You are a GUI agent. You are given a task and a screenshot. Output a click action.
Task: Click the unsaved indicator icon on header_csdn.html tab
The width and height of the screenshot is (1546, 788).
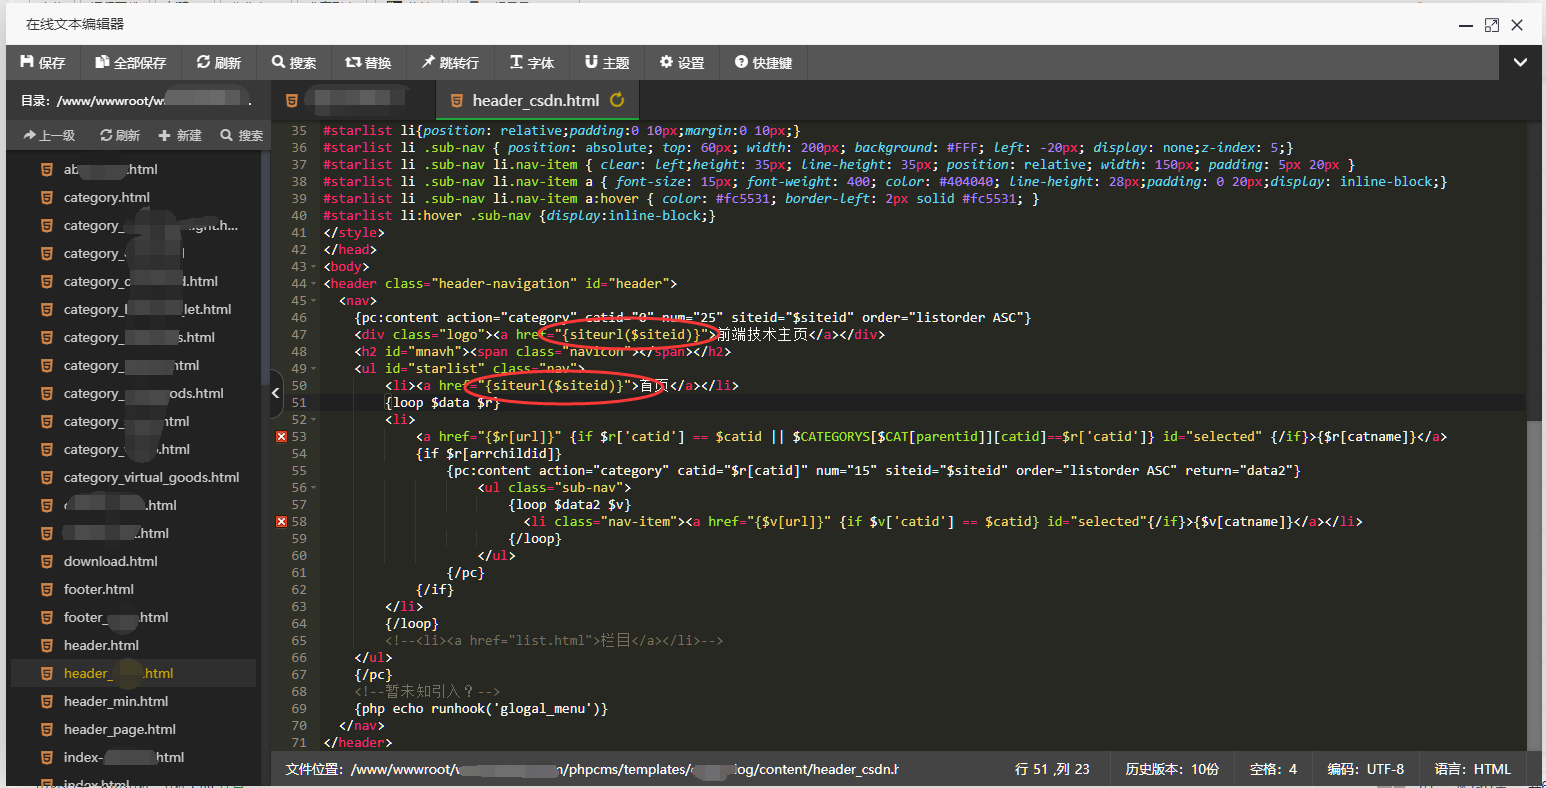(617, 100)
